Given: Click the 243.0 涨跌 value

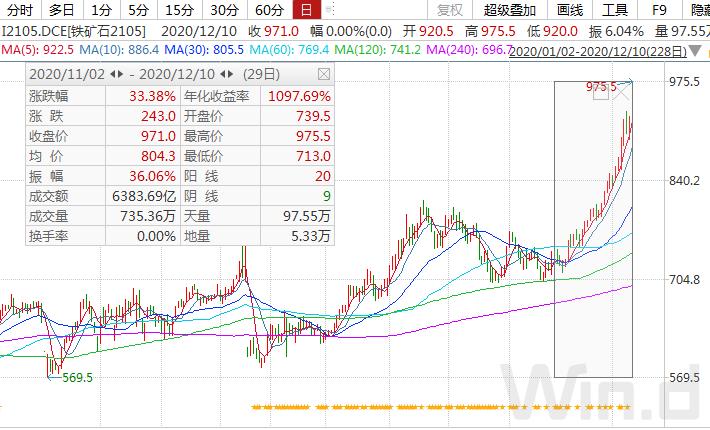Looking at the screenshot, I should tap(158, 116).
